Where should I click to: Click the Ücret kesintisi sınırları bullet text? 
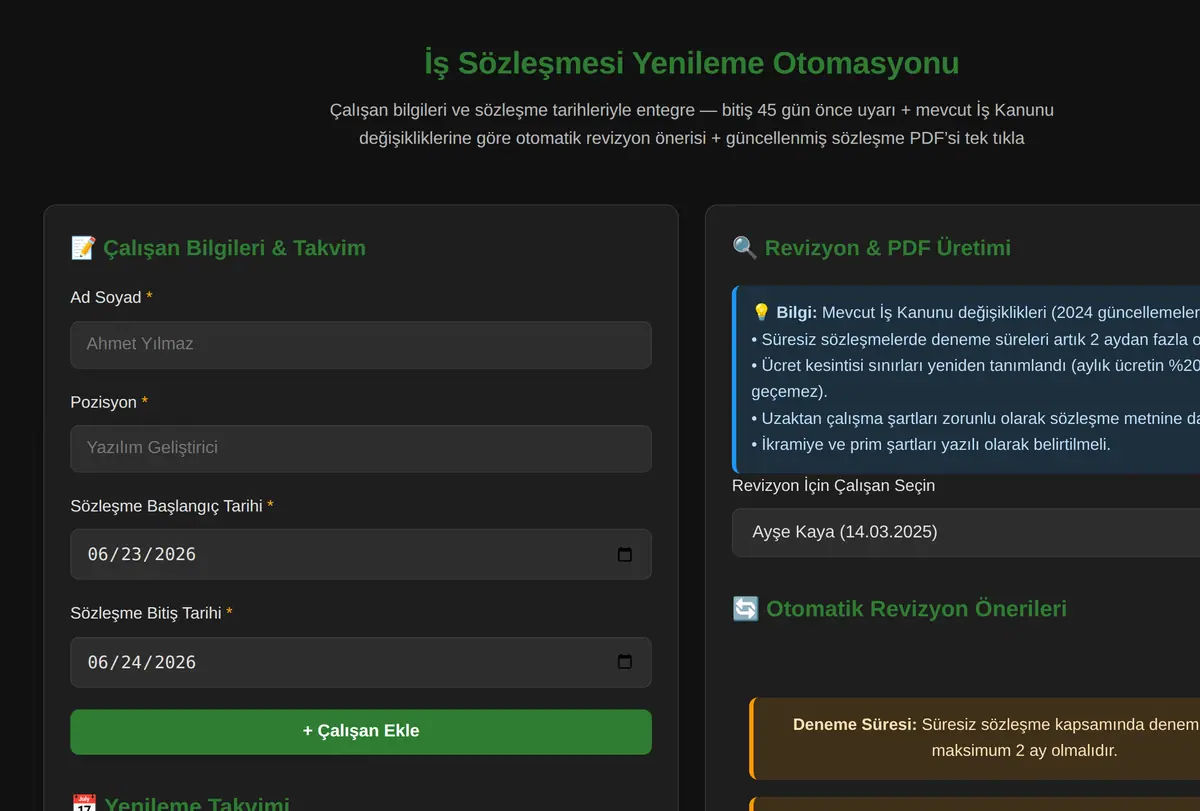click(x=976, y=378)
